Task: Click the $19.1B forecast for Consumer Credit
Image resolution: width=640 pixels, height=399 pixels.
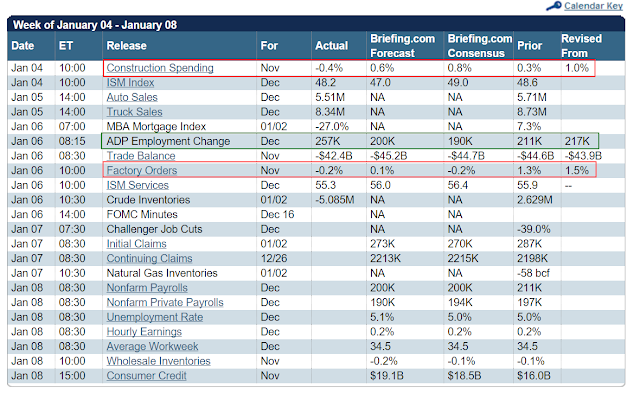Action: coord(387,376)
